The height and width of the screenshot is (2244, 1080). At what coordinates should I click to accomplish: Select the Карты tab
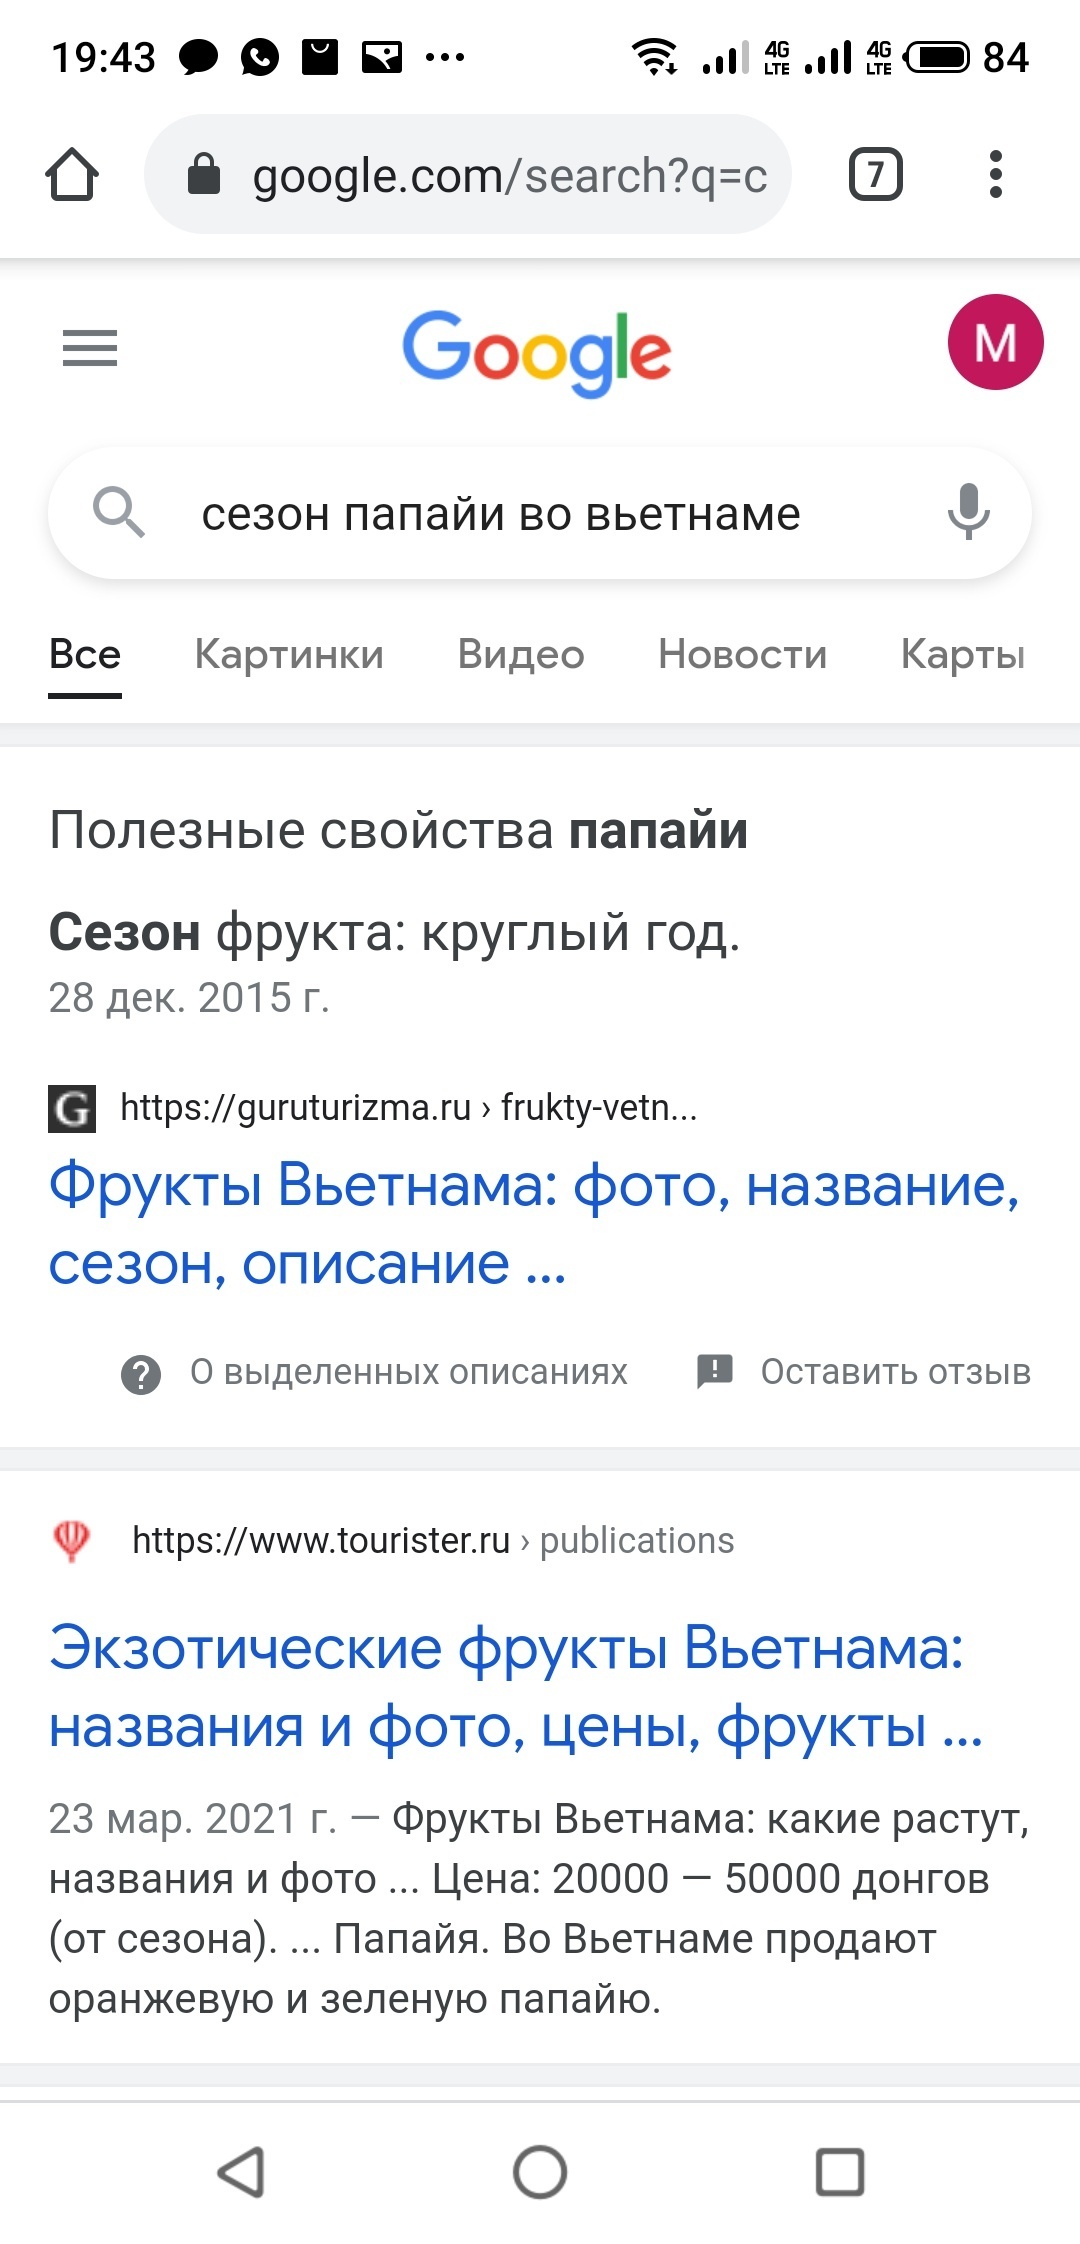click(x=963, y=655)
